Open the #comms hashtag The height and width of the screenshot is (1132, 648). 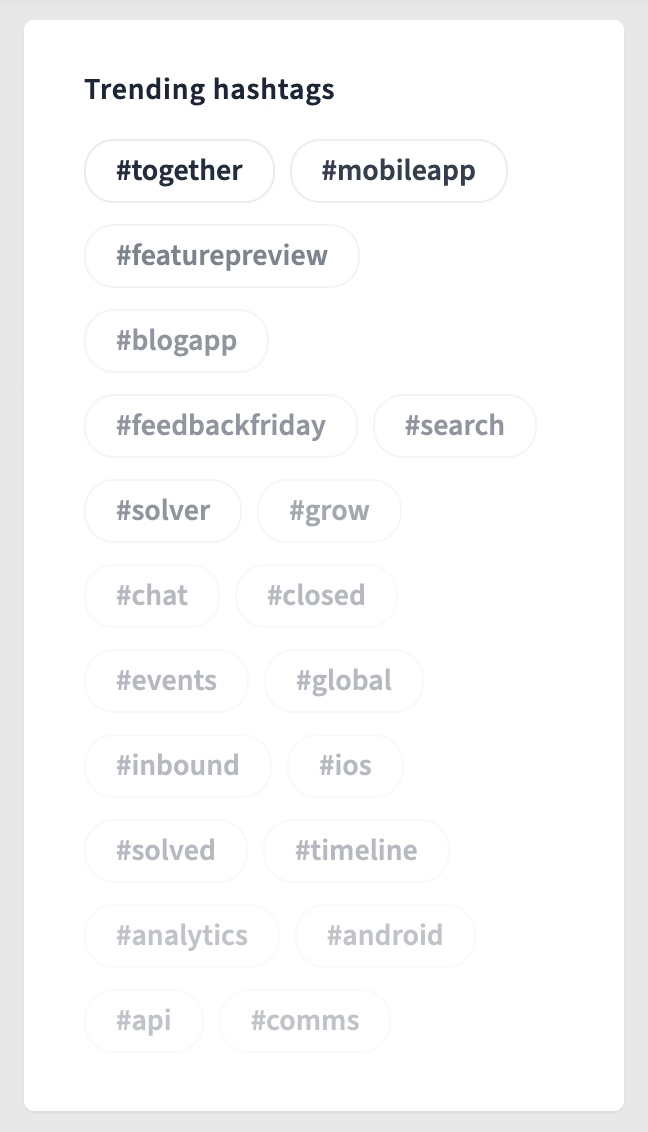tap(304, 1020)
